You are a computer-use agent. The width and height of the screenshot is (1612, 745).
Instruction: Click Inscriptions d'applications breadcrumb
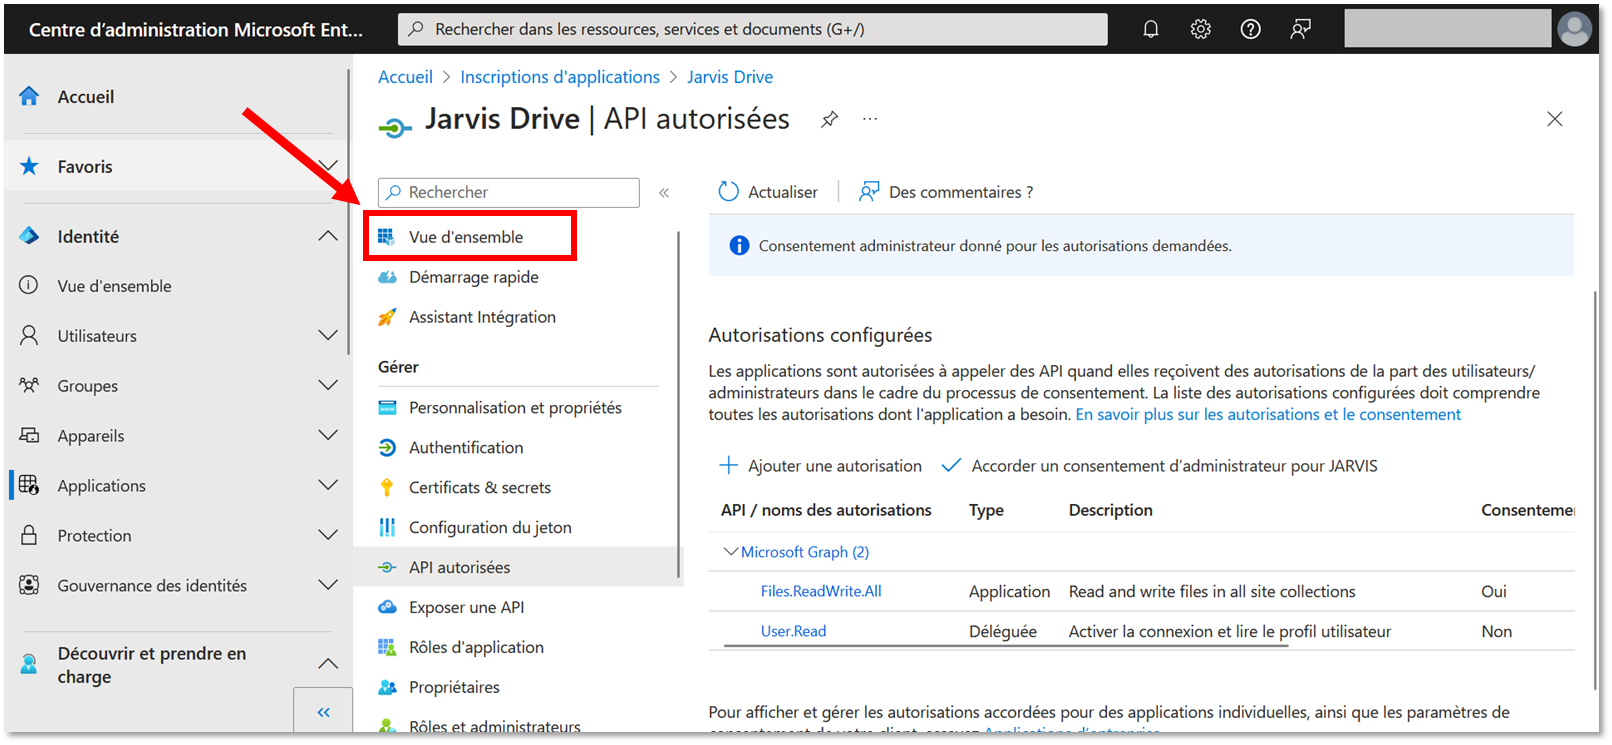560,77
